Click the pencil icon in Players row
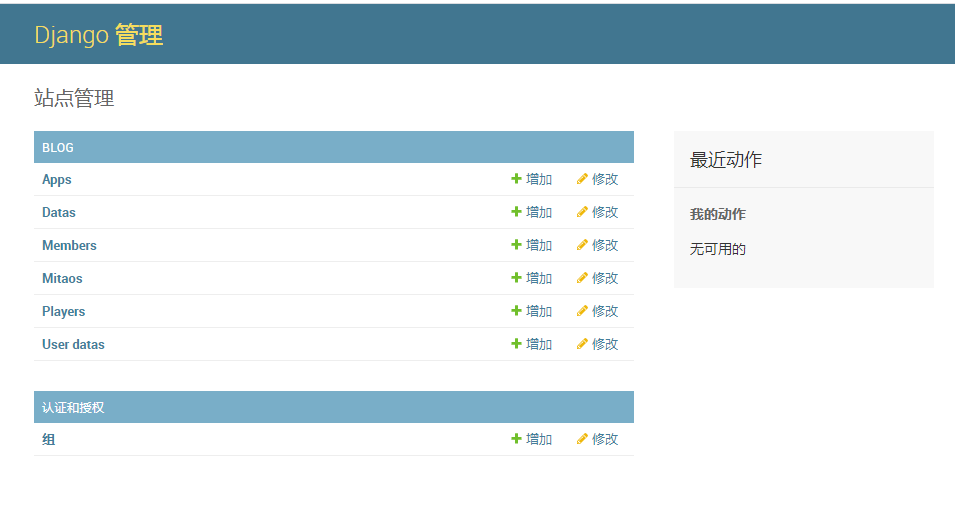 point(582,310)
